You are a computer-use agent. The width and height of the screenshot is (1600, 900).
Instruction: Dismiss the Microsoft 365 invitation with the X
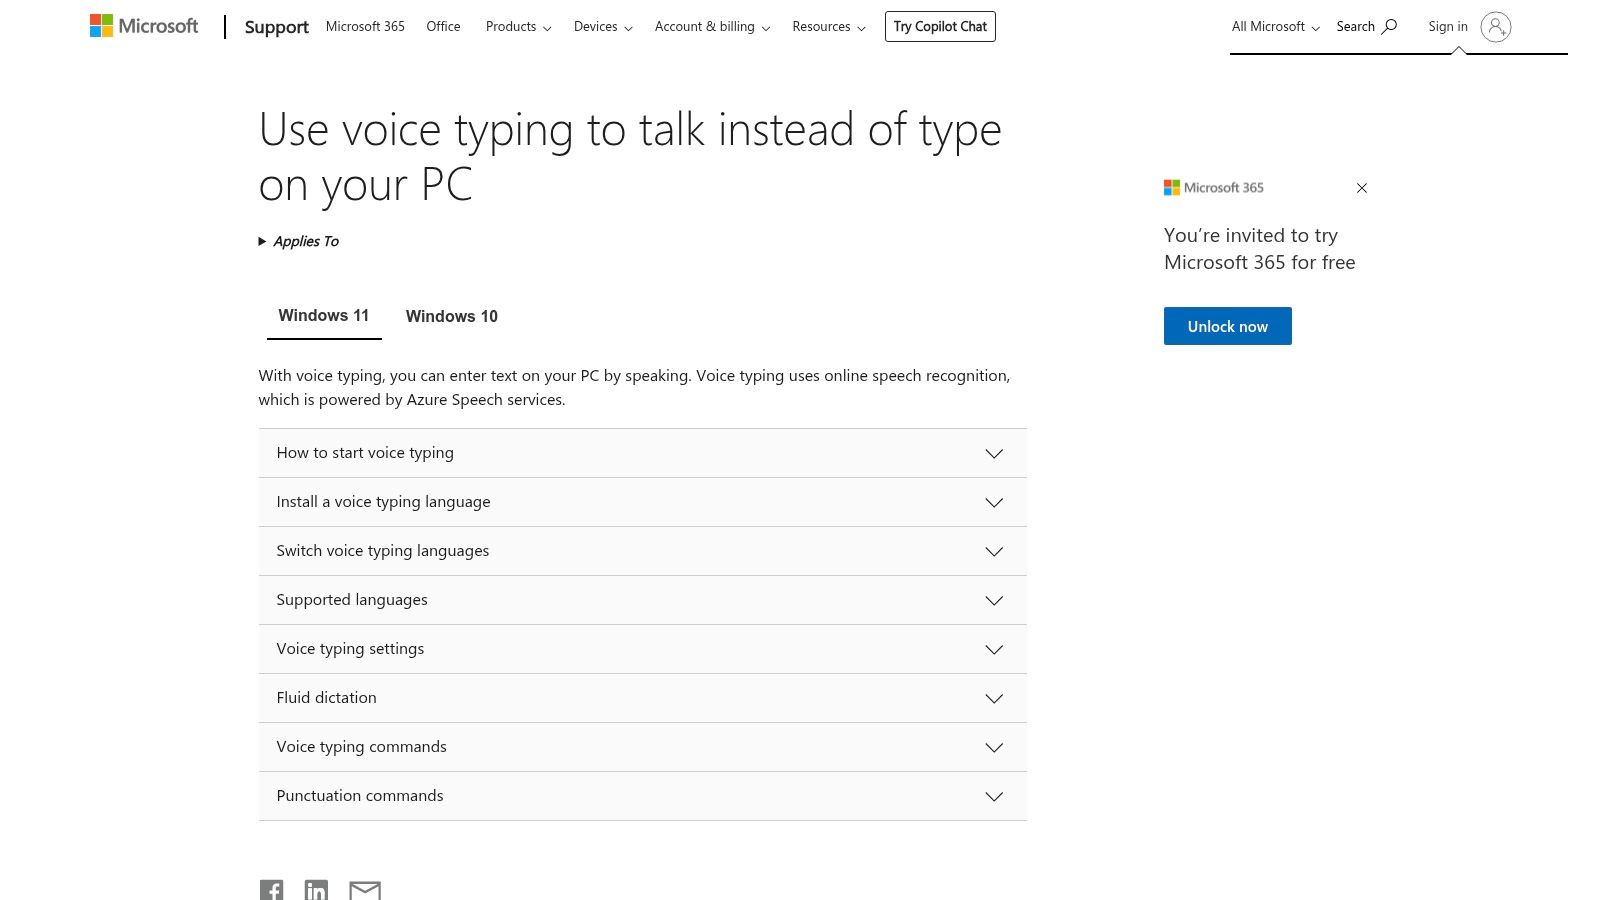(x=1361, y=188)
